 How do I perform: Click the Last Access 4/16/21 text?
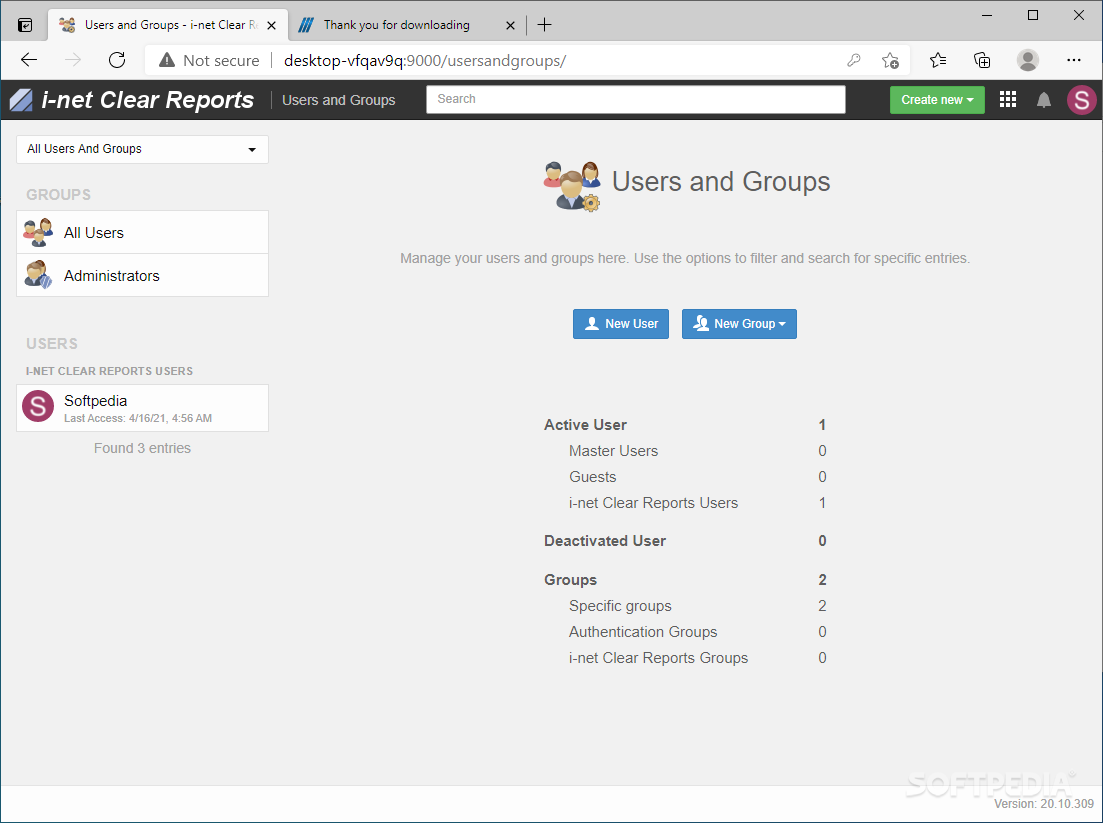[138, 418]
